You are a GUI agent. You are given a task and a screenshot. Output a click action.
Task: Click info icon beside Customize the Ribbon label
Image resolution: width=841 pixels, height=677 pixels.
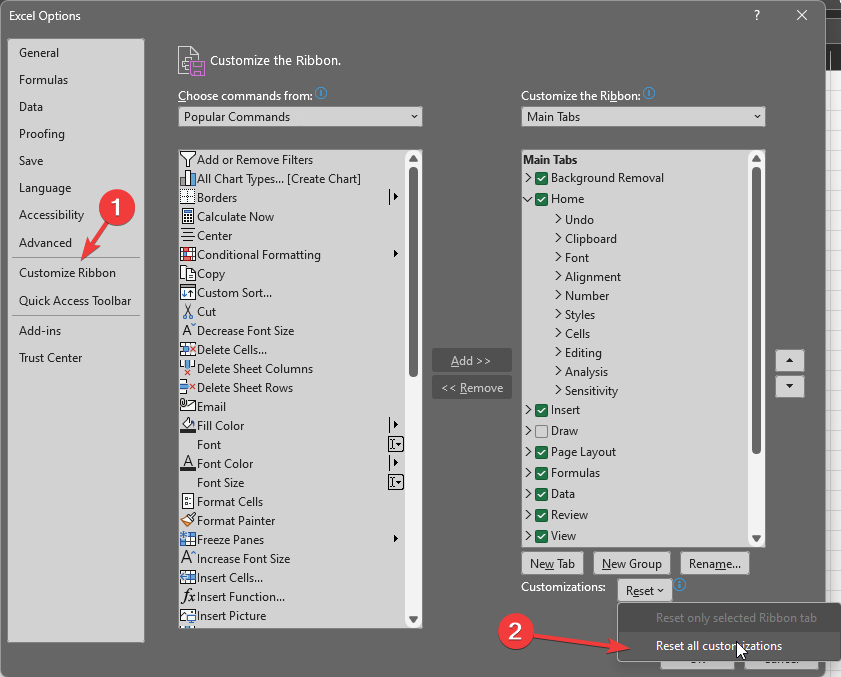649,93
